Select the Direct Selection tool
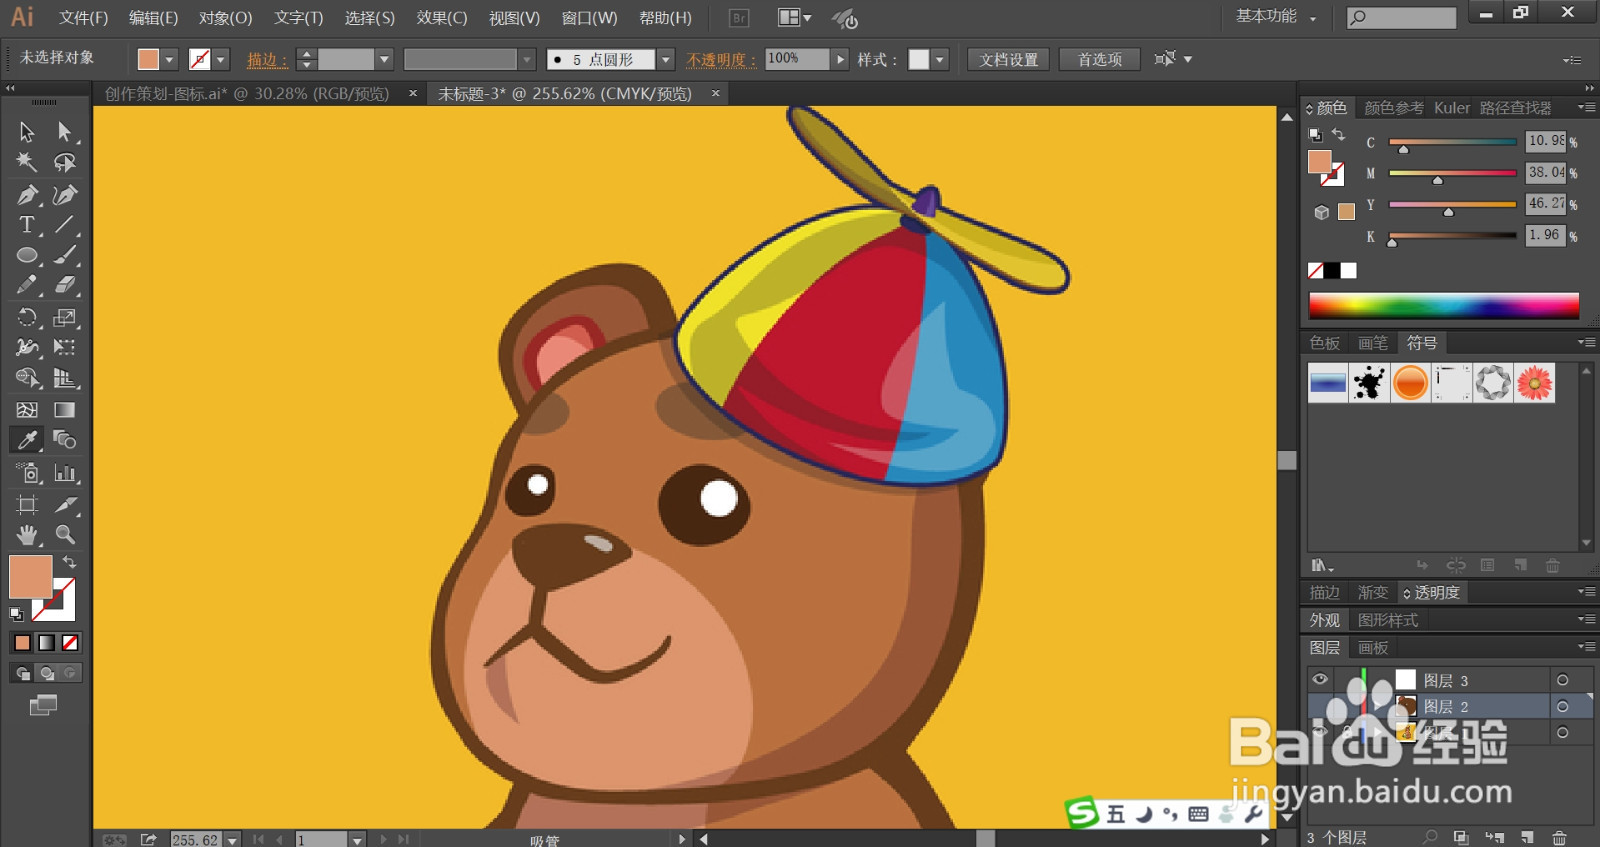Viewport: 1600px width, 847px height. coord(65,132)
